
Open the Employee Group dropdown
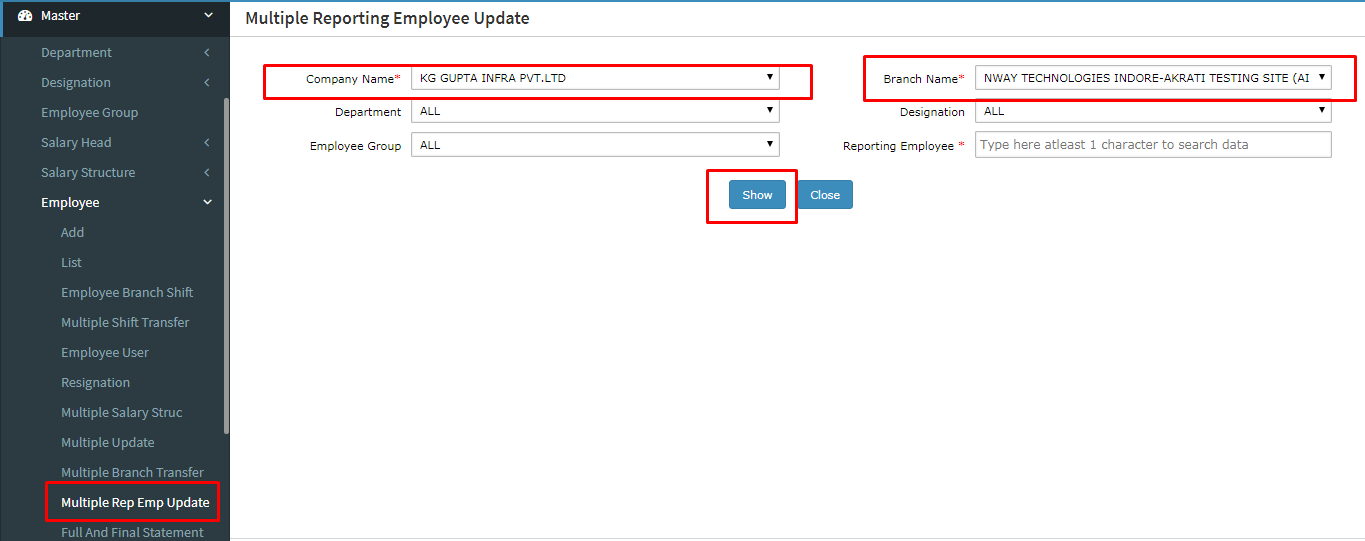pos(594,145)
